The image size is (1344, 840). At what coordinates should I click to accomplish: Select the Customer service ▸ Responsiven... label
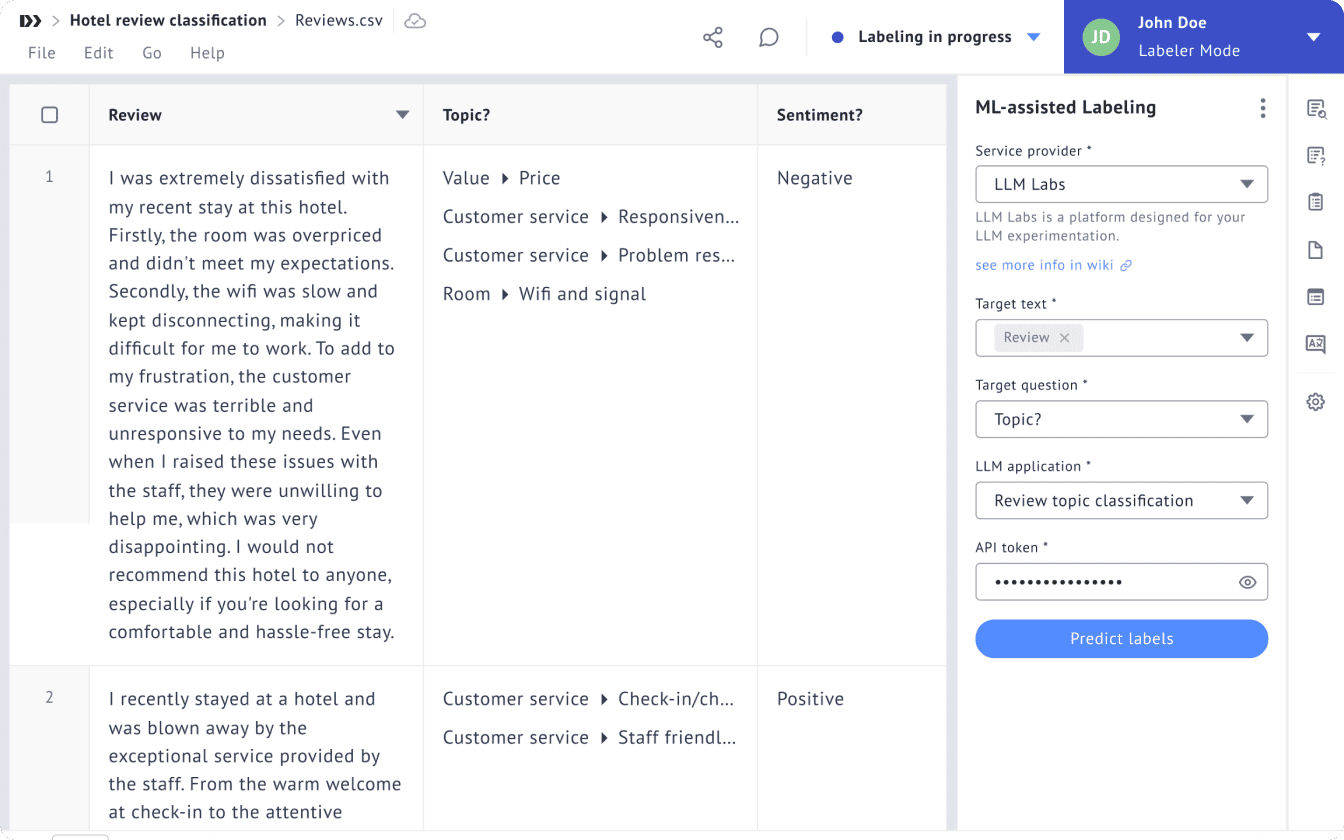coord(591,217)
